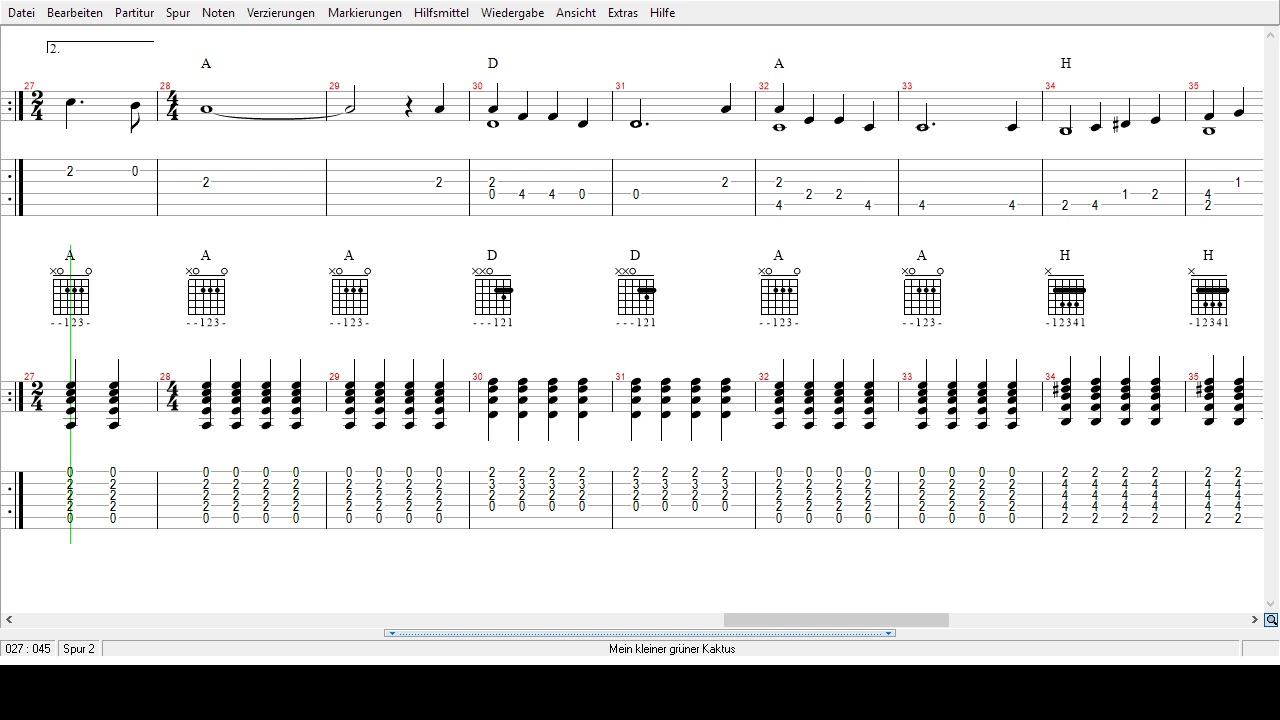This screenshot has width=1280, height=720.
Task: Click chord name A over top measure 28
Action: point(206,63)
